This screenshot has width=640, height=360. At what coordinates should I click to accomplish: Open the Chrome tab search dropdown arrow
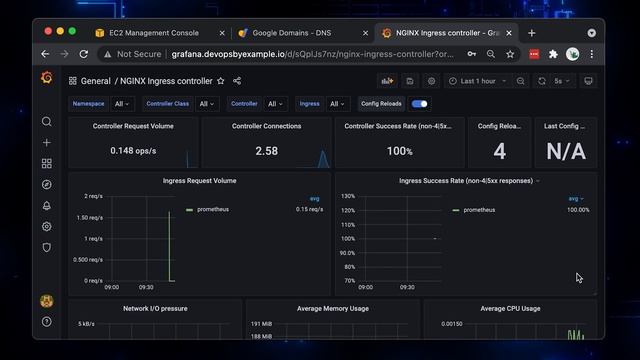tap(591, 33)
